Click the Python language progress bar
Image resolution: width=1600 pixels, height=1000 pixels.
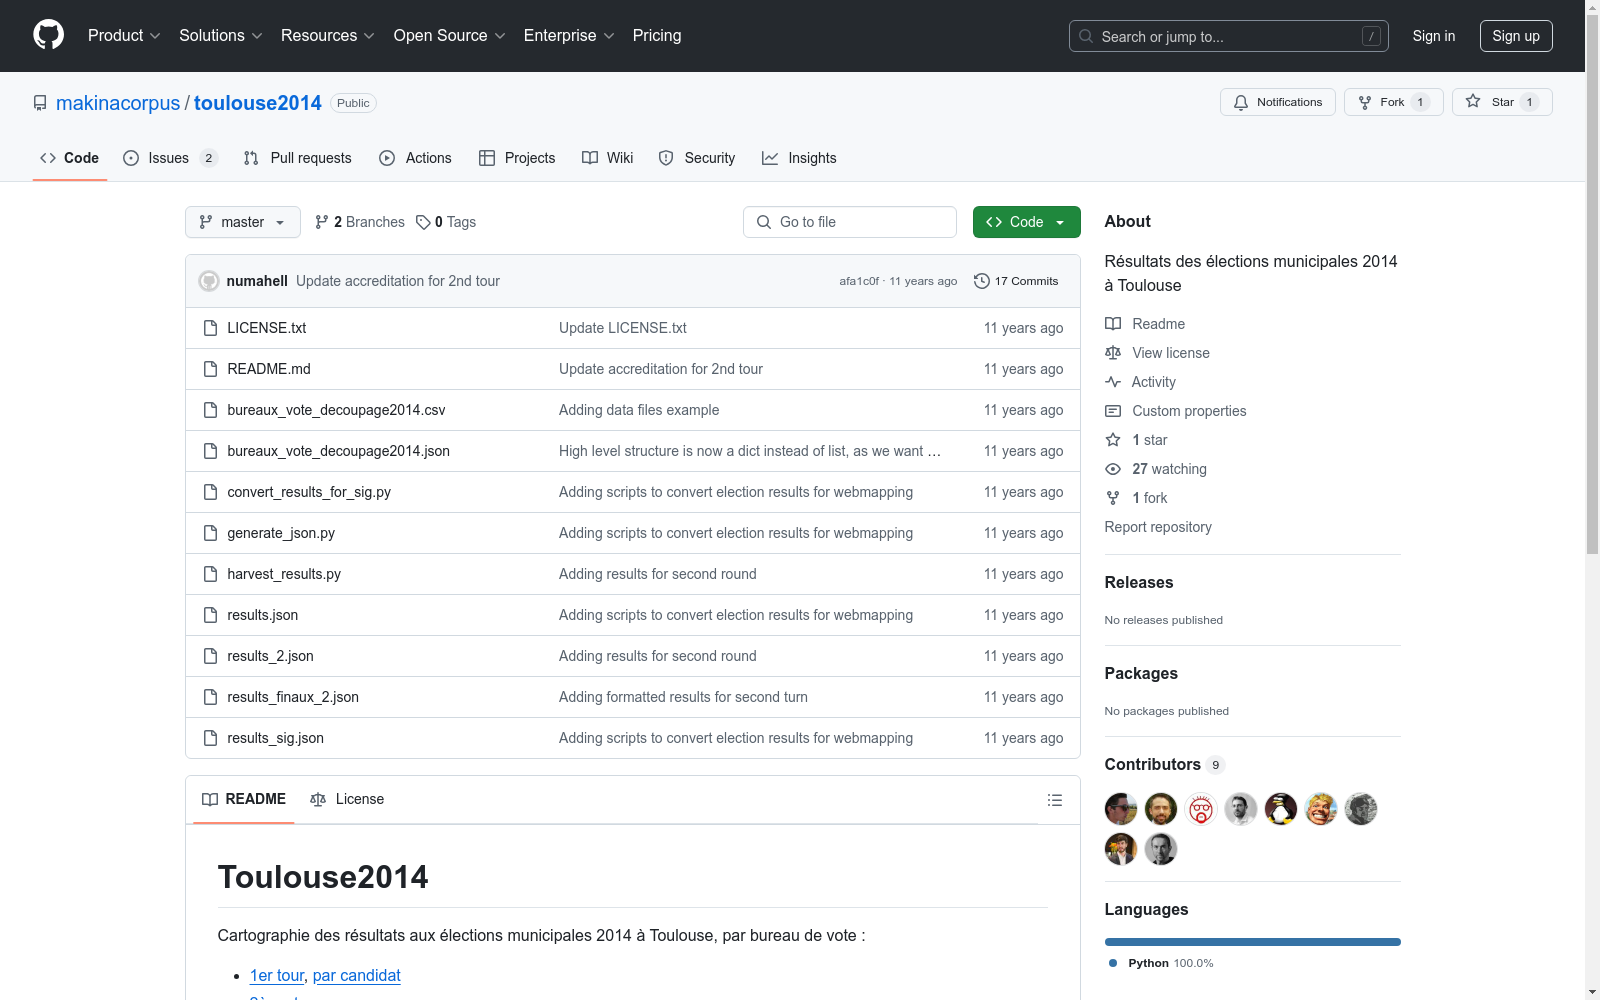tap(1253, 942)
